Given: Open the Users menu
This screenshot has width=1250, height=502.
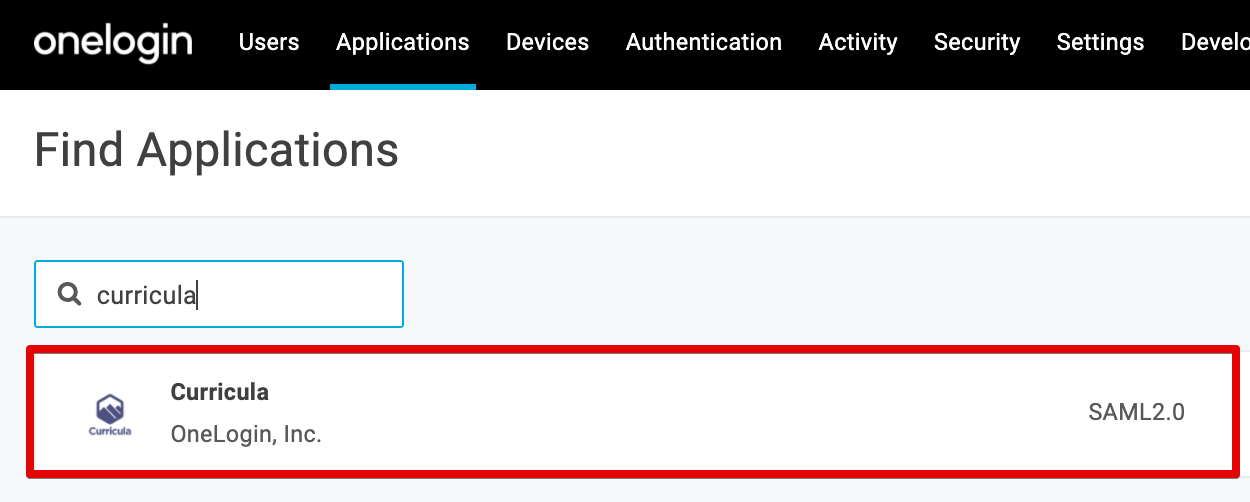Looking at the screenshot, I should (x=269, y=43).
